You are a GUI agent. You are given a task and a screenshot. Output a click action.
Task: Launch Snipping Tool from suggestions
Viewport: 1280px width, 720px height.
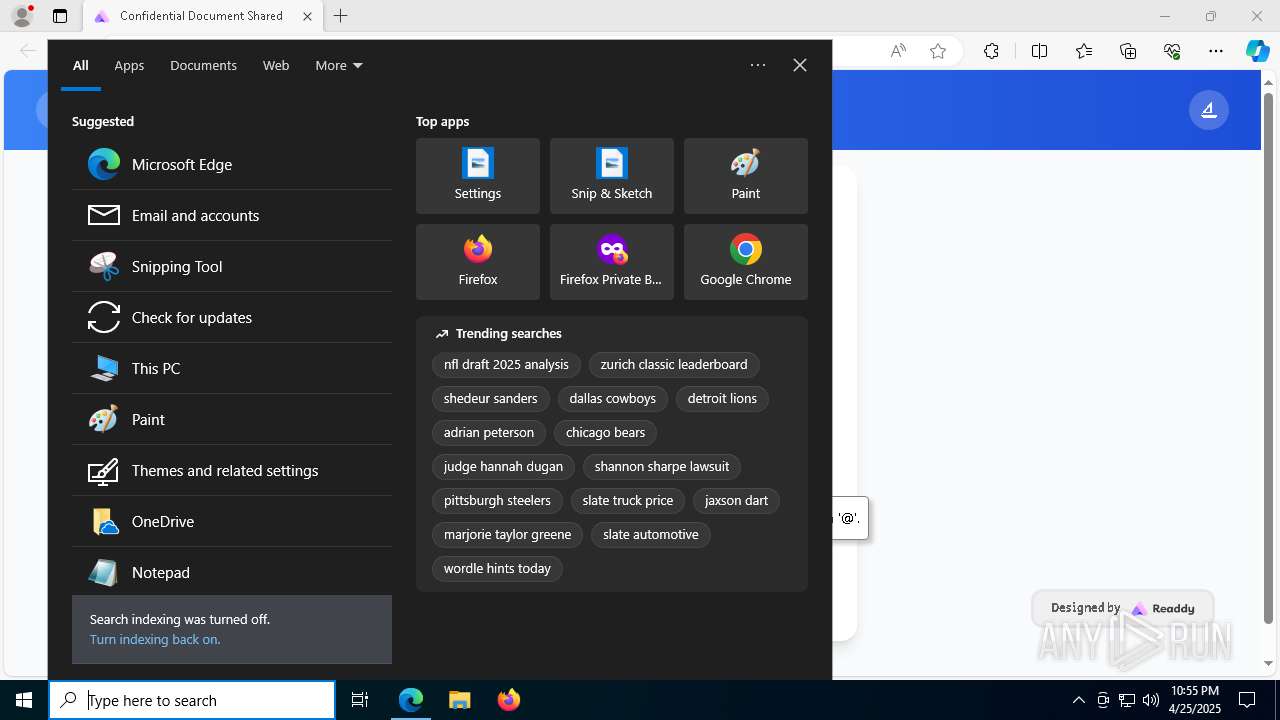[x=232, y=266]
